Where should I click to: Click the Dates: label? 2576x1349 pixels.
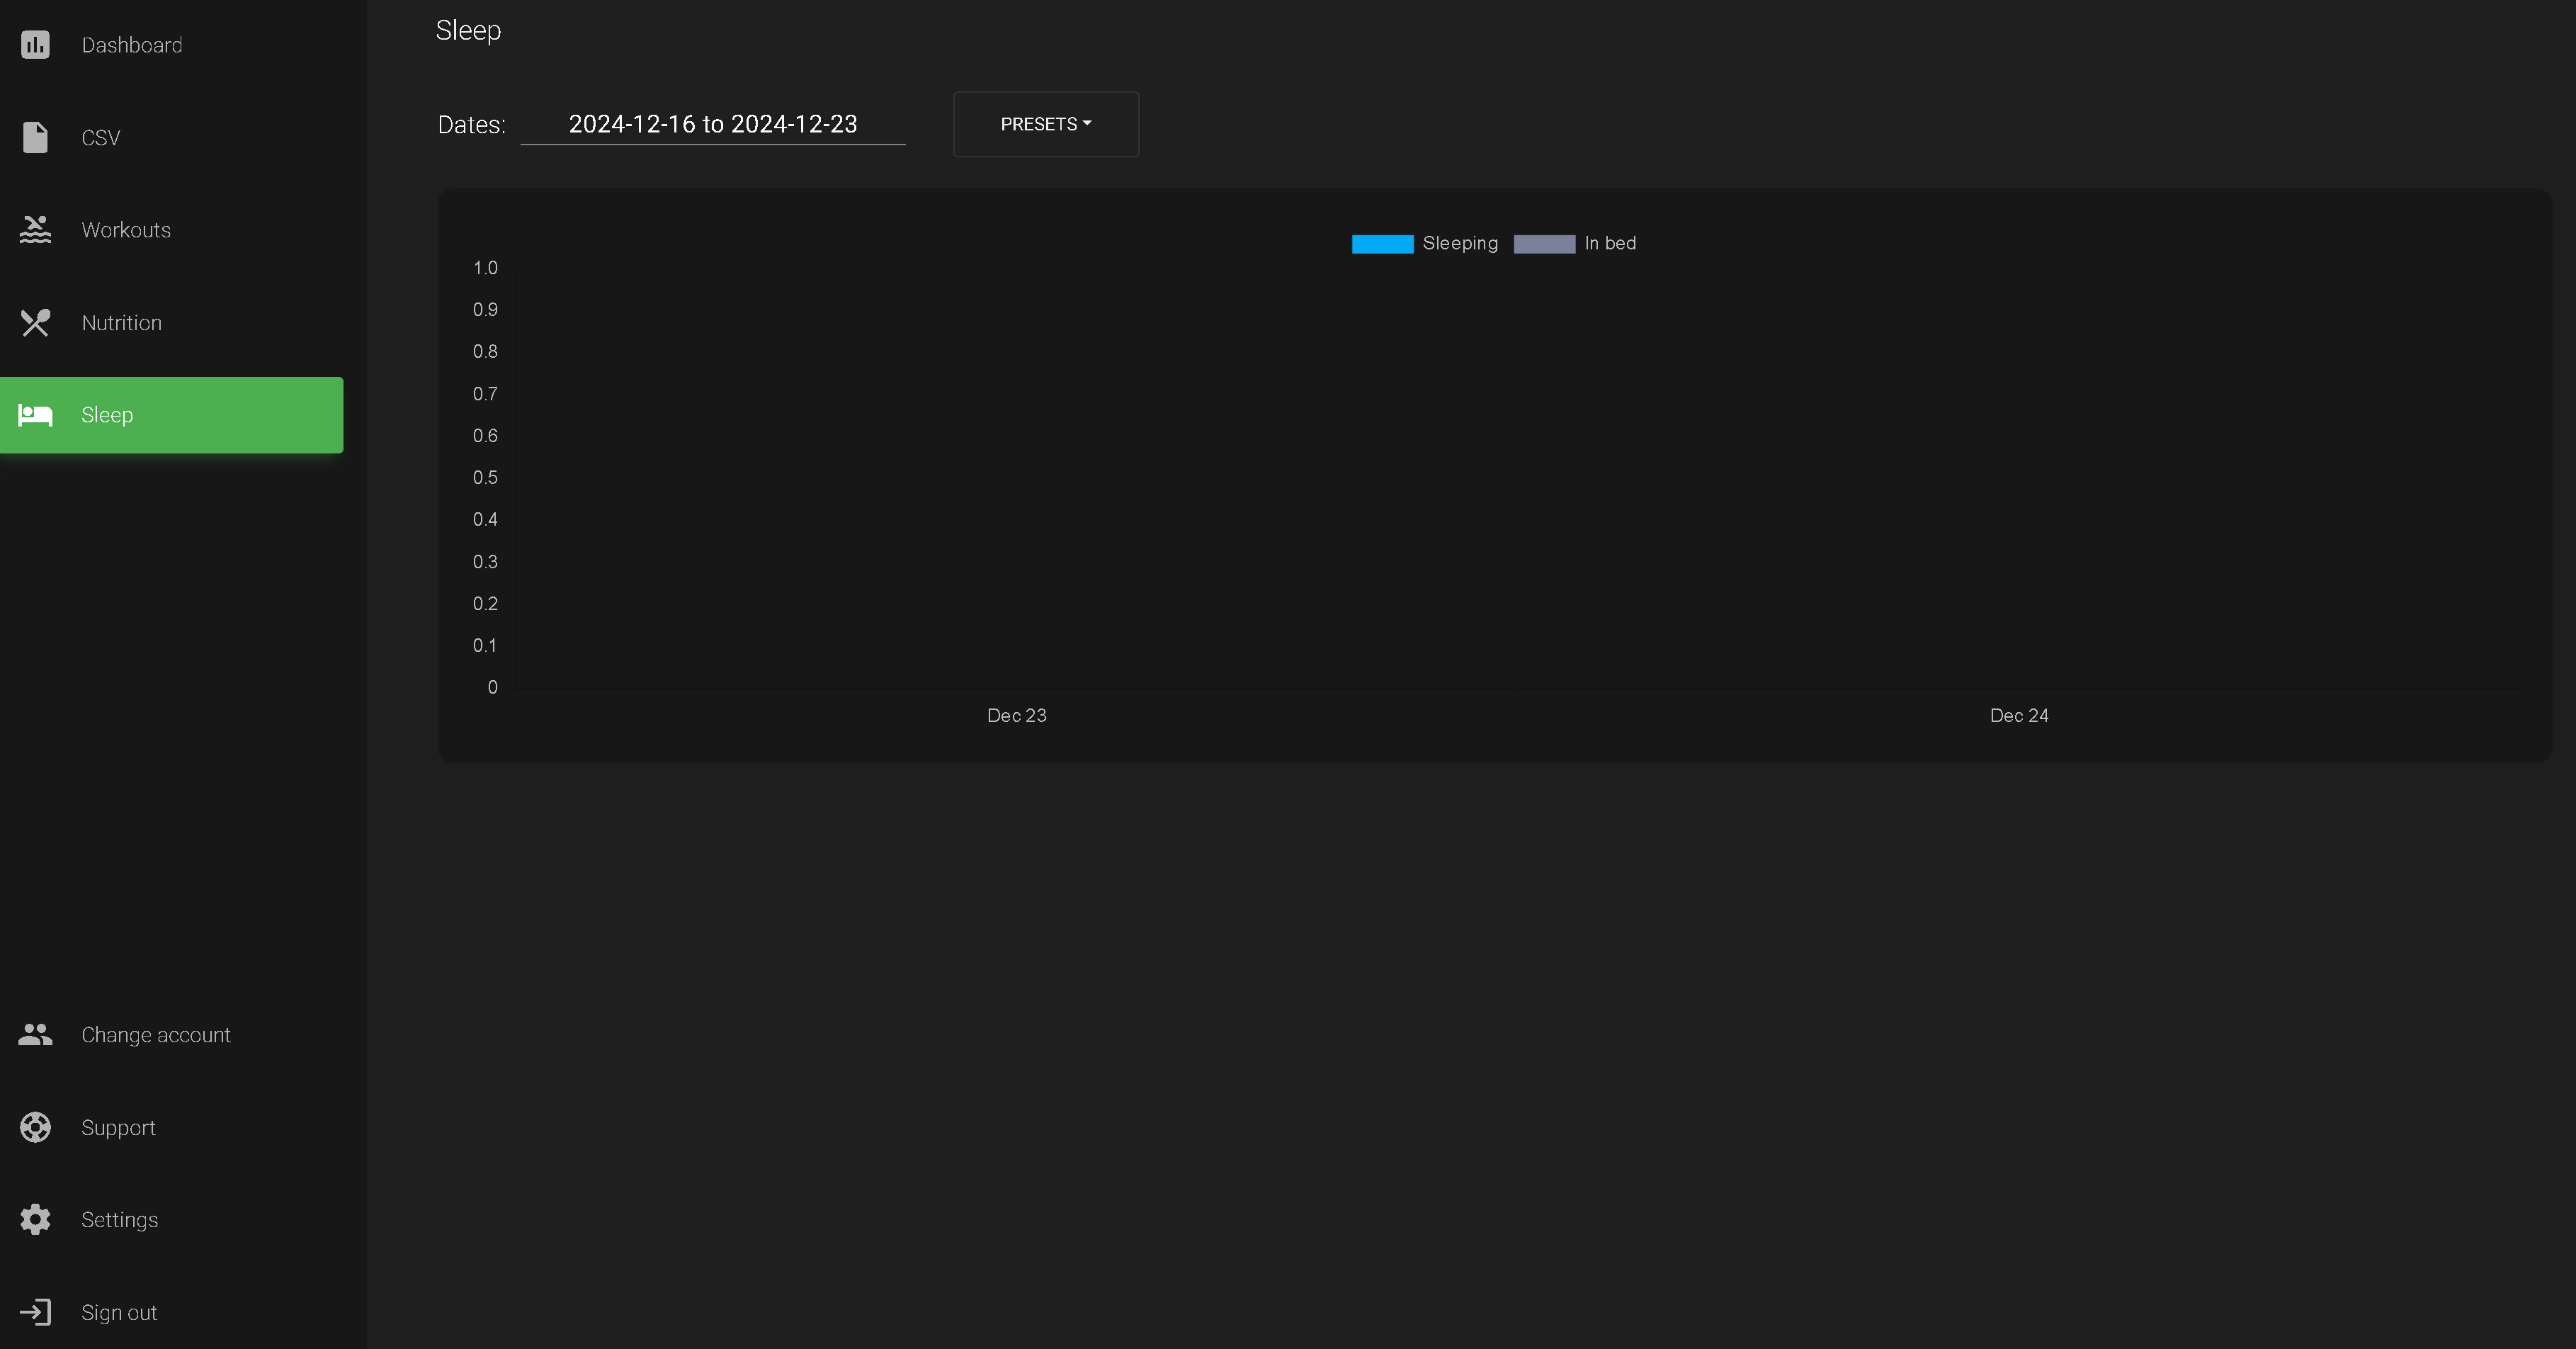click(471, 125)
